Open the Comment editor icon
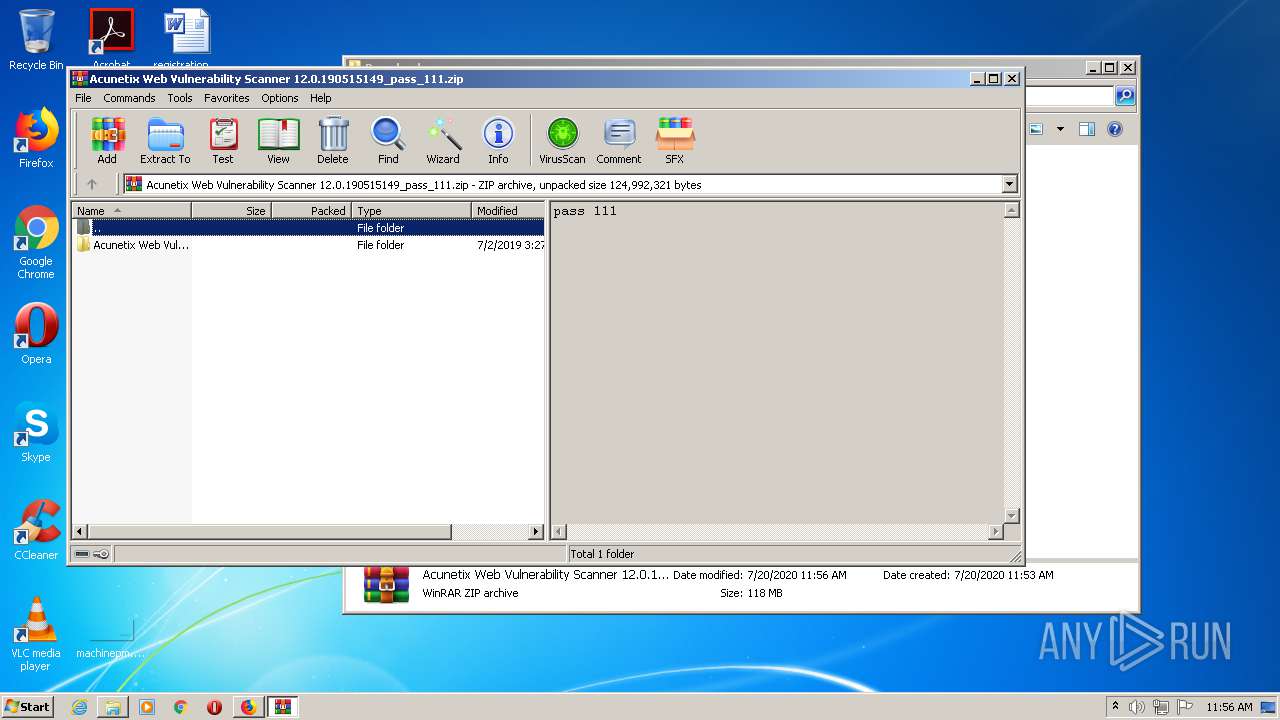This screenshot has height=720, width=1280. 619,140
